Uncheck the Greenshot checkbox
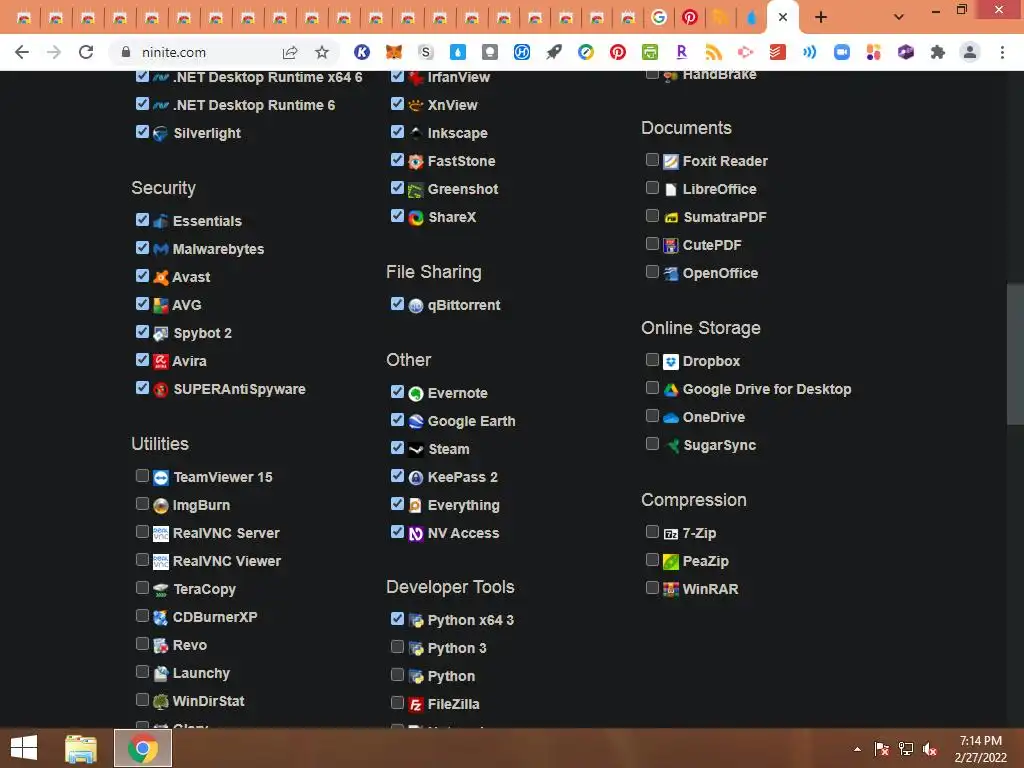This screenshot has width=1024, height=768. point(397,187)
